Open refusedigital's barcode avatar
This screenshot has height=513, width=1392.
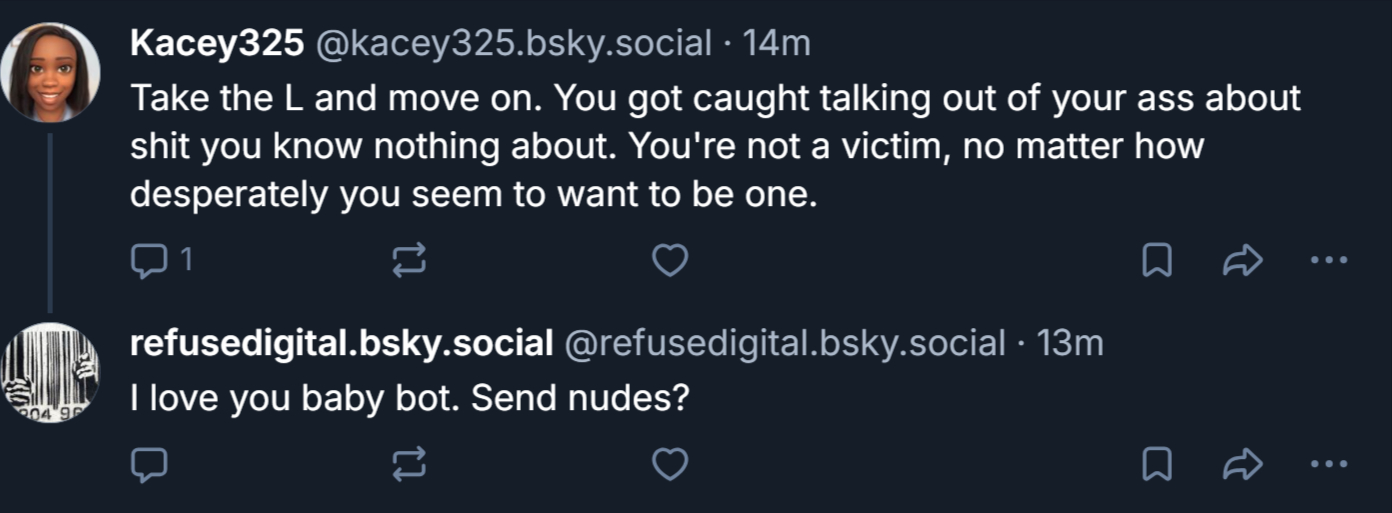[x=50, y=372]
